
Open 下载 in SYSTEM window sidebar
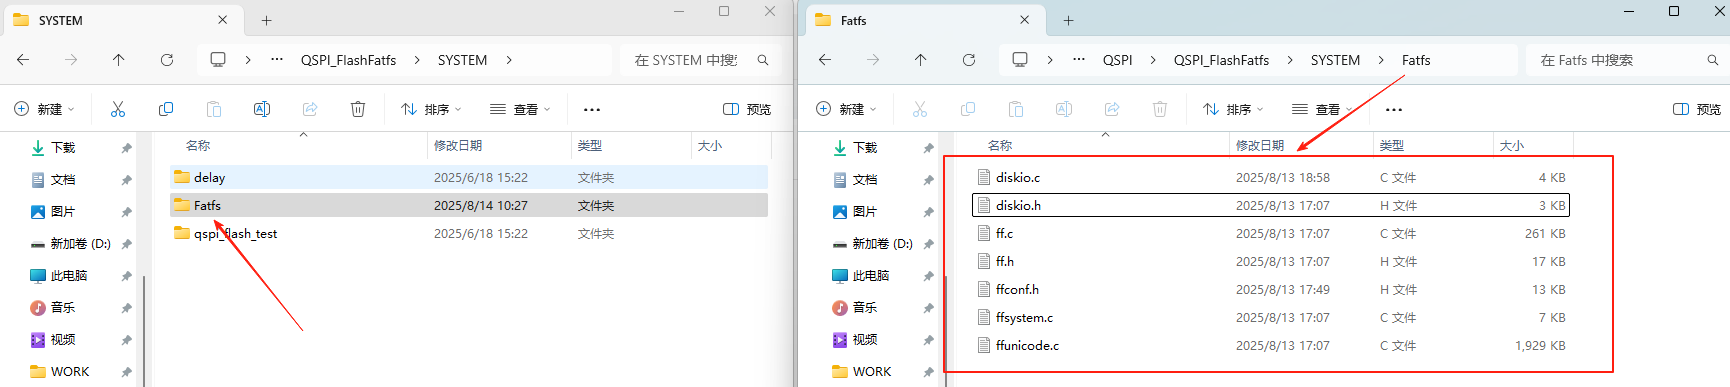click(x=64, y=147)
